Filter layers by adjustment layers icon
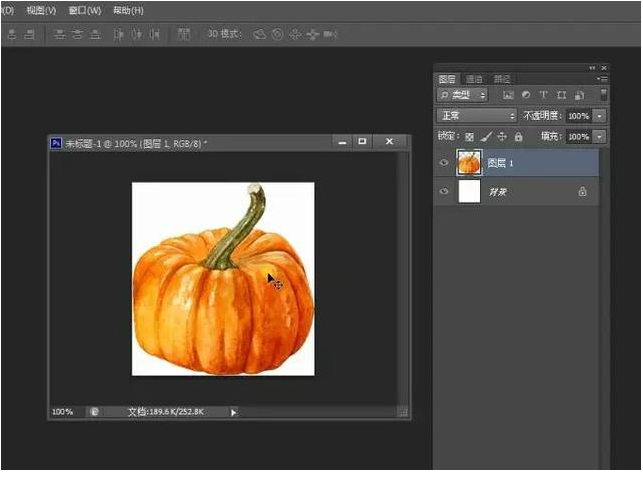This screenshot has width=643, height=479. coord(526,95)
